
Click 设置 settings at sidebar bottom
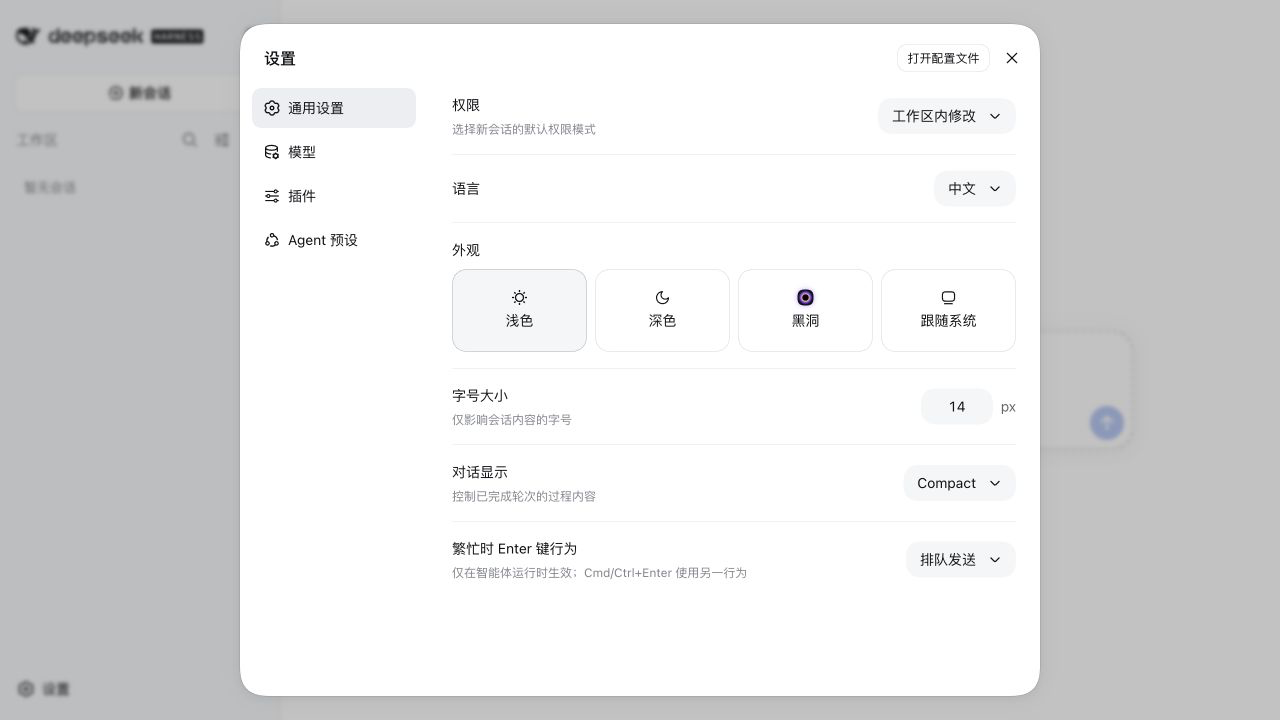[x=44, y=689]
